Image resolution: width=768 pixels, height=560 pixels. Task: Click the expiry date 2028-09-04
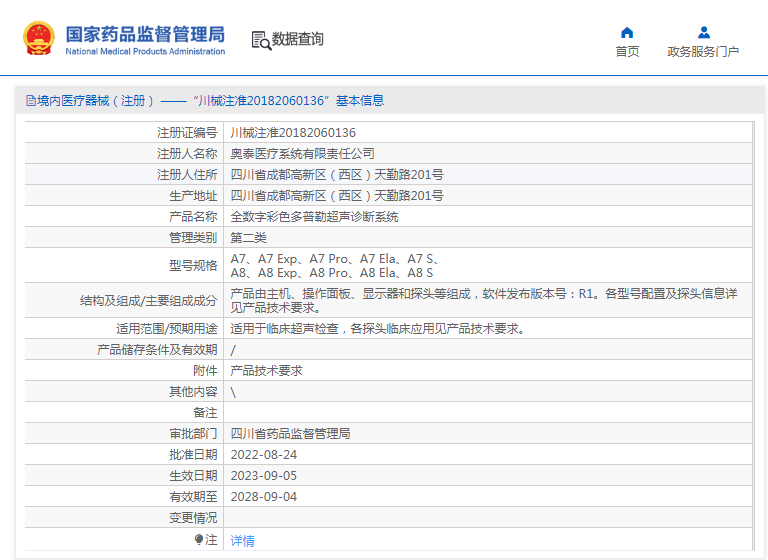pyautogui.click(x=263, y=497)
